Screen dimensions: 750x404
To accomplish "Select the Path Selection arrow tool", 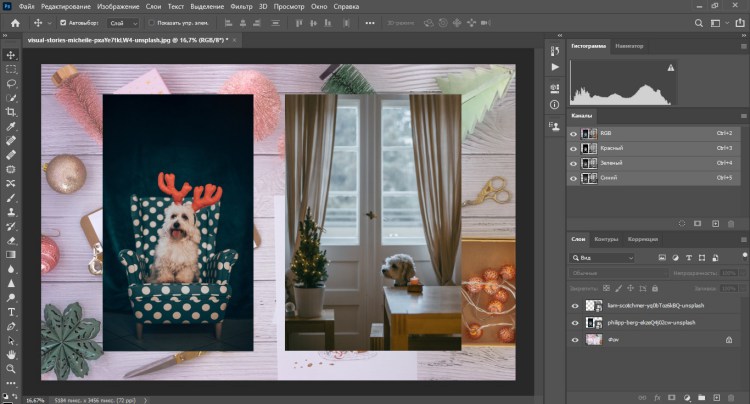I will point(11,341).
